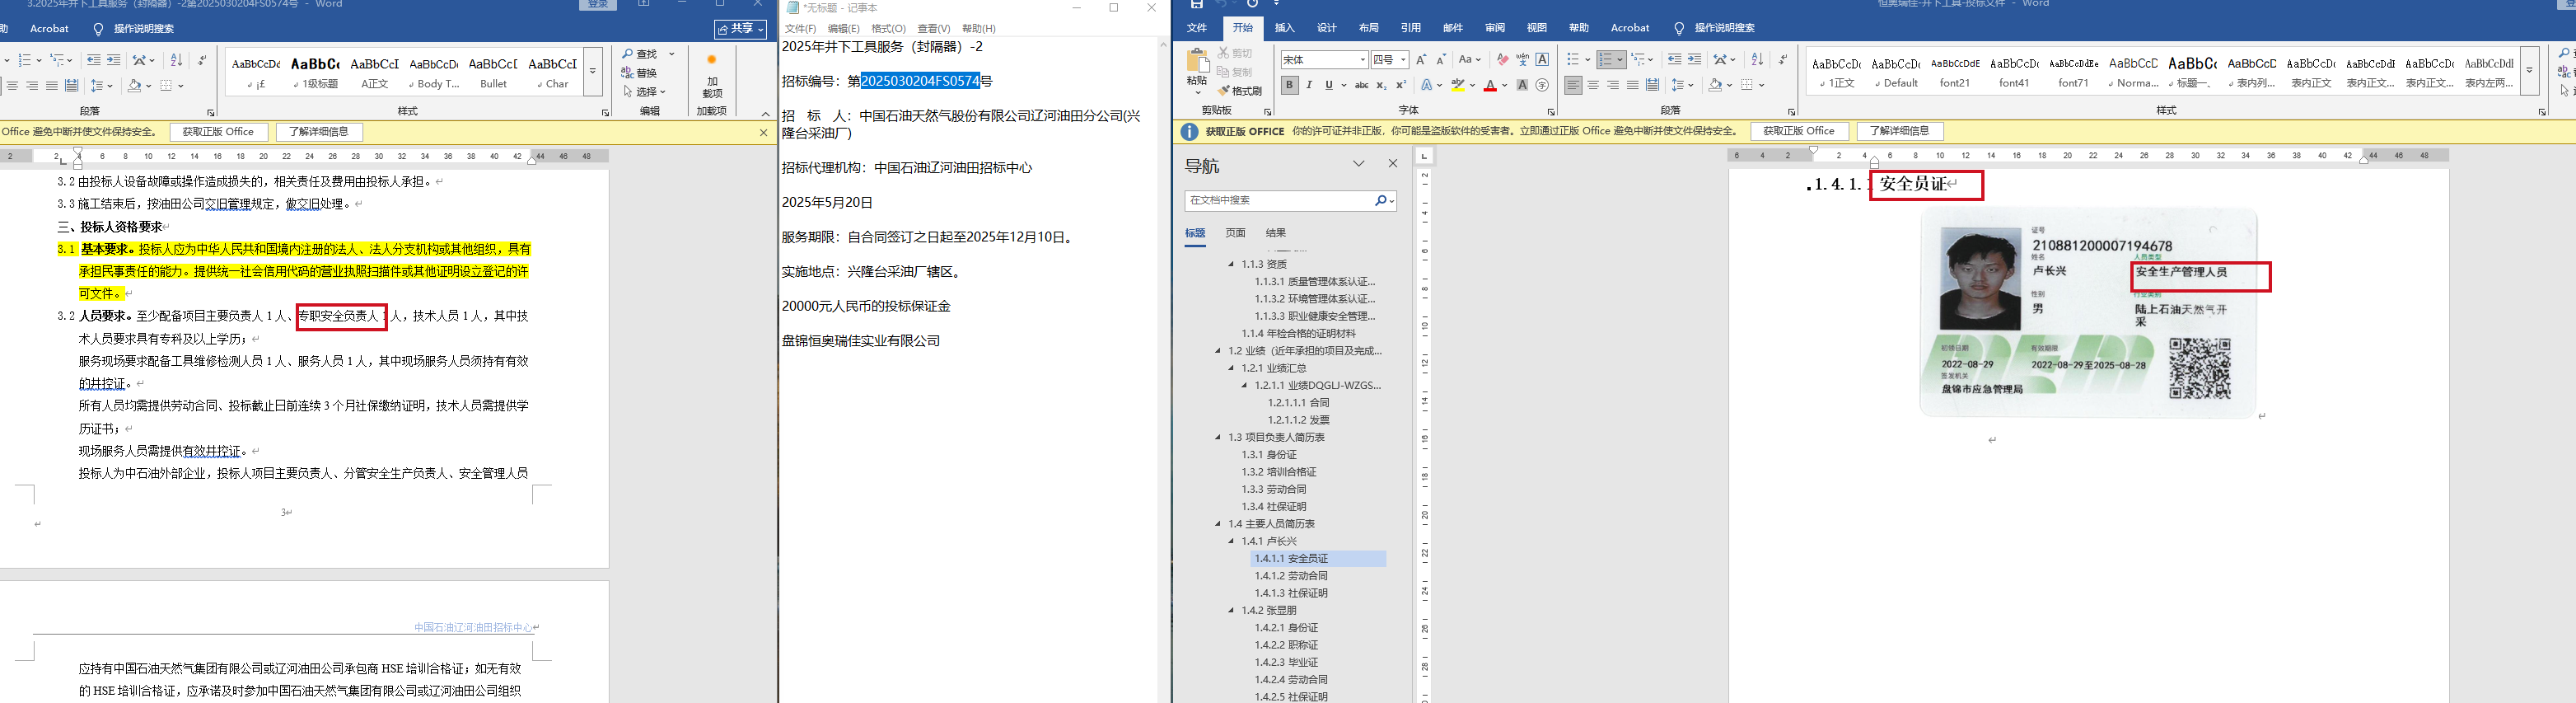Screen dimensions: 2576x703
Task: Toggle show/hide formatting marks in right Word
Action: point(1783,60)
